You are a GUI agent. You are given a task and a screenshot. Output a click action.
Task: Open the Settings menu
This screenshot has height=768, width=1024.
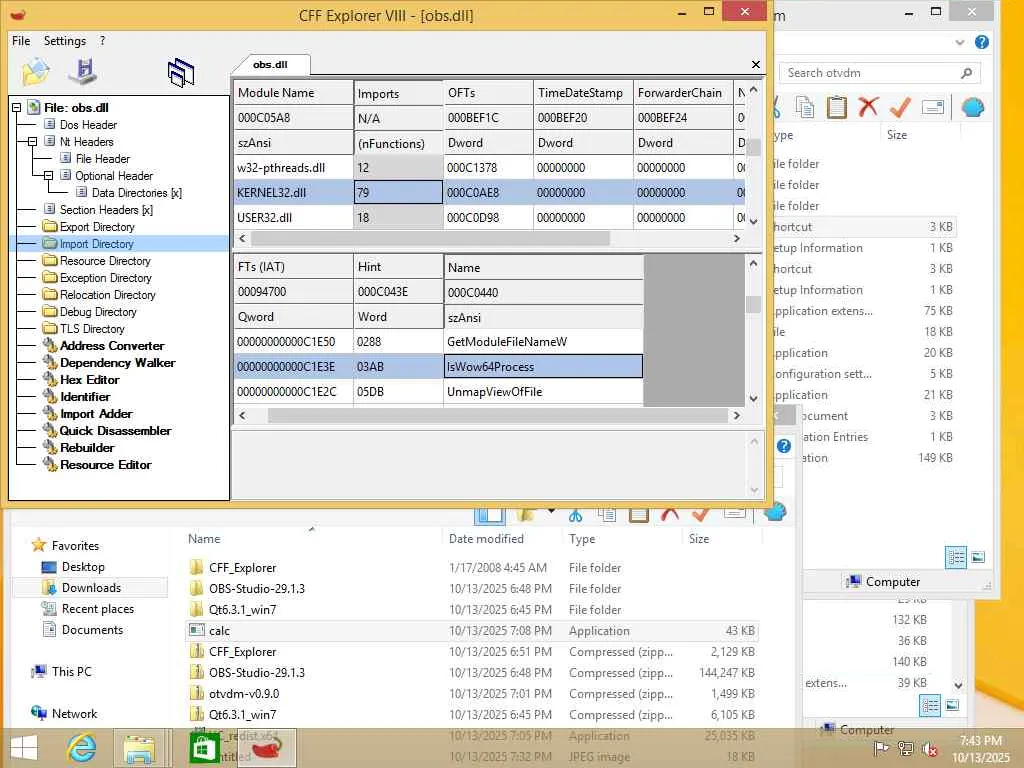pos(65,40)
